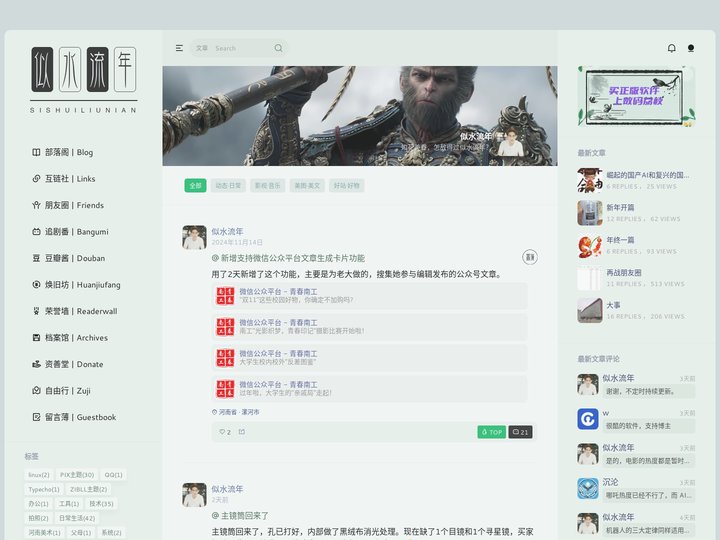Select the 全部 category tab
The image size is (720, 540).
195,186
